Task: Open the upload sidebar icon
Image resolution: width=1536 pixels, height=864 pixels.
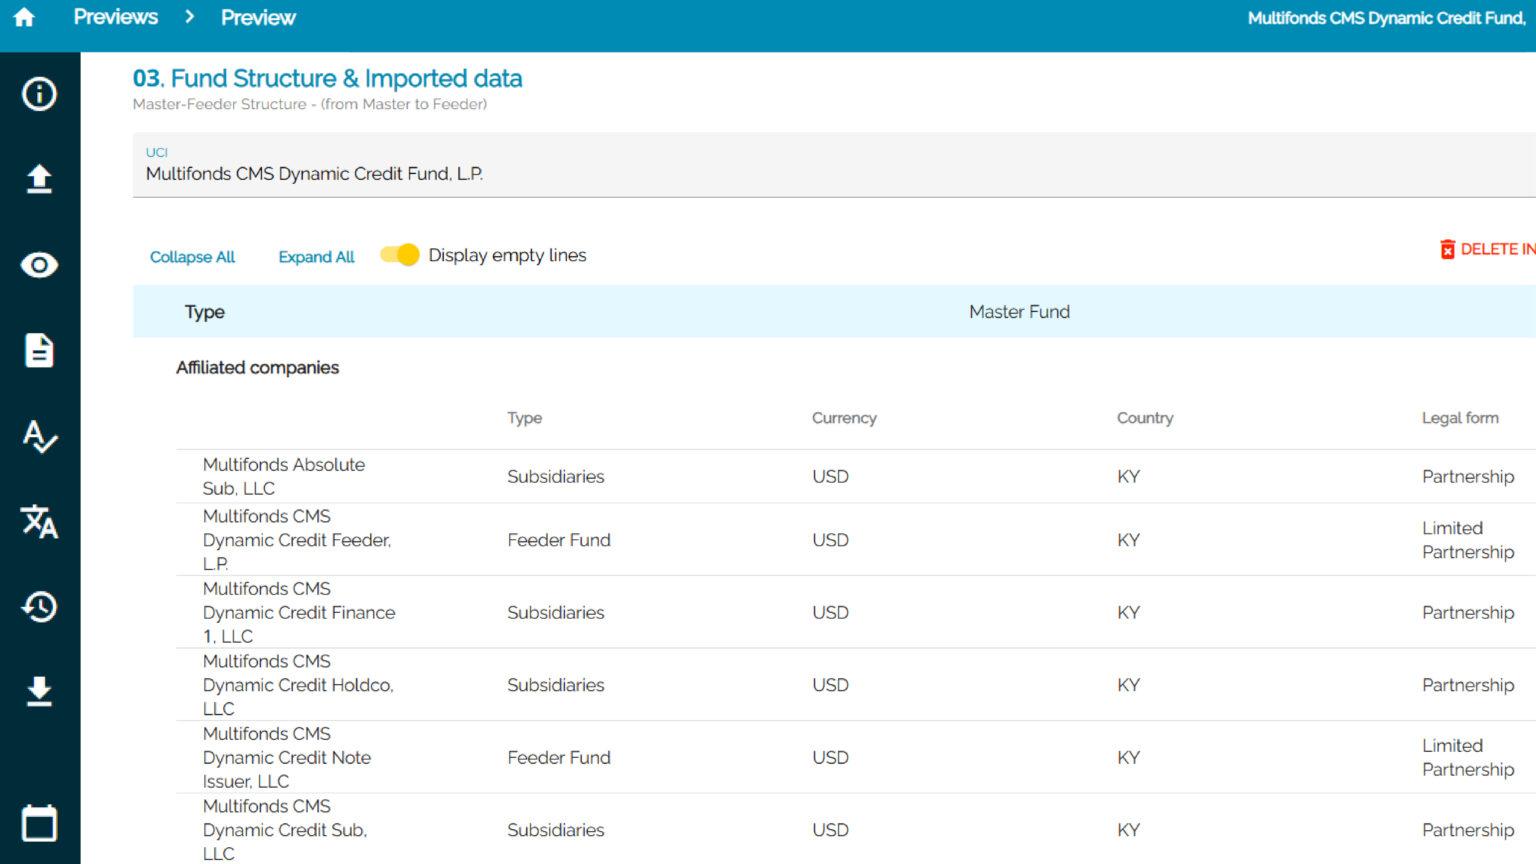Action: (39, 179)
